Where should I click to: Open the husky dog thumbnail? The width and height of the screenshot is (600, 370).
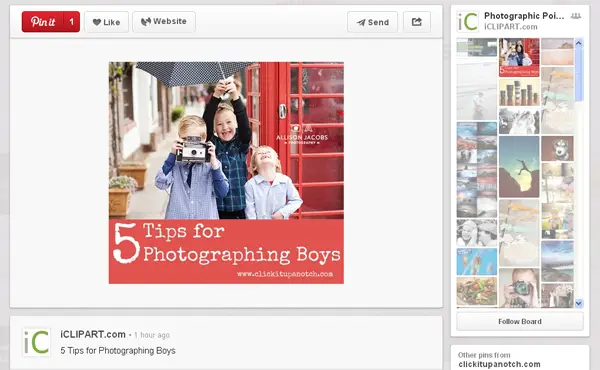point(557,148)
